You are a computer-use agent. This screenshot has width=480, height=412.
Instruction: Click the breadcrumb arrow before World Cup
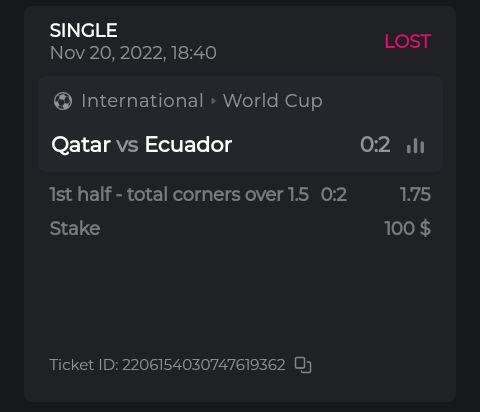pos(213,101)
